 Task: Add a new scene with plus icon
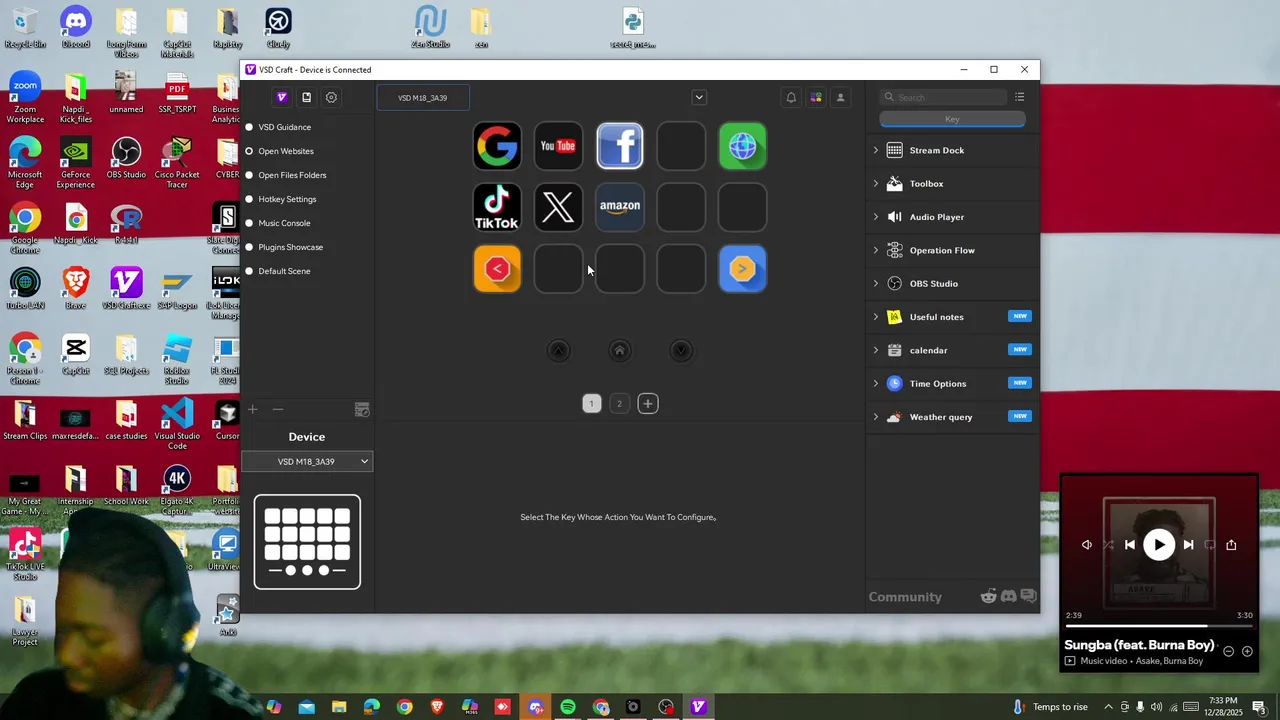(x=253, y=409)
